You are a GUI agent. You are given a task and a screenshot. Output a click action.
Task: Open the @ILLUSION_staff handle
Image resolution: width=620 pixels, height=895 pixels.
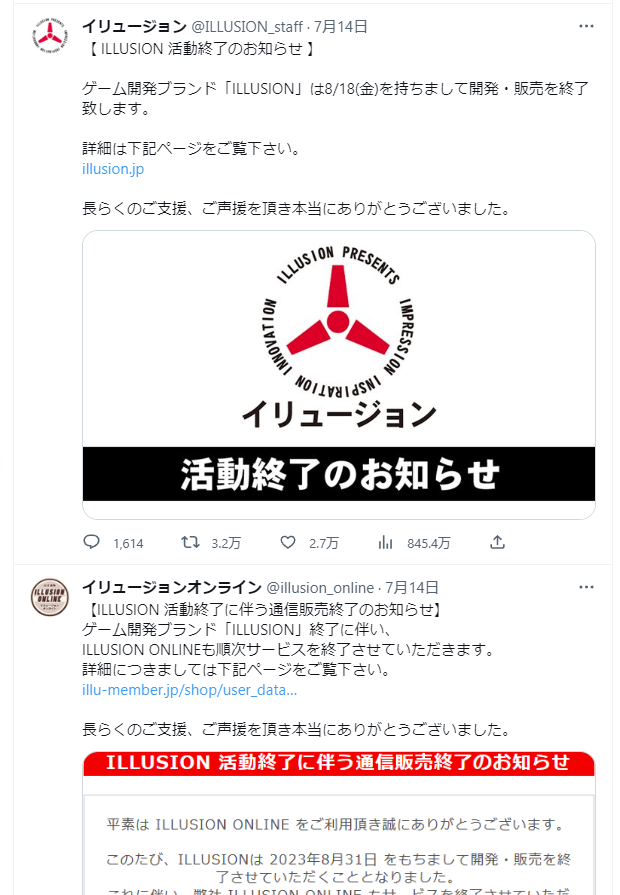coord(247,27)
